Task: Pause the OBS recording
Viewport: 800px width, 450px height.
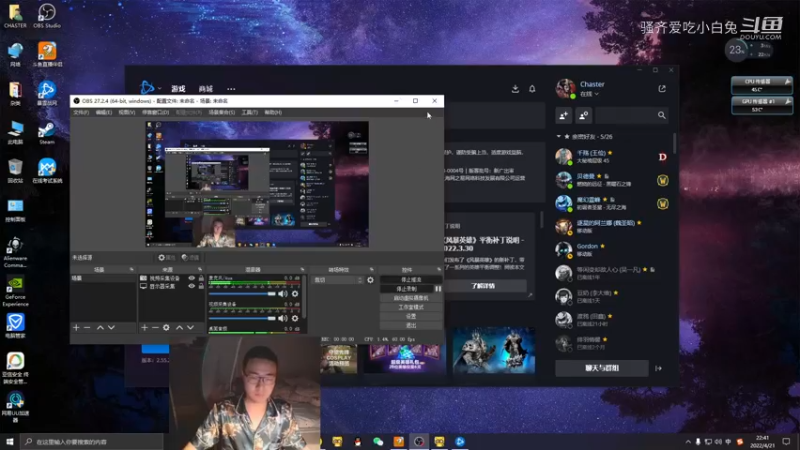Action: coord(438,289)
